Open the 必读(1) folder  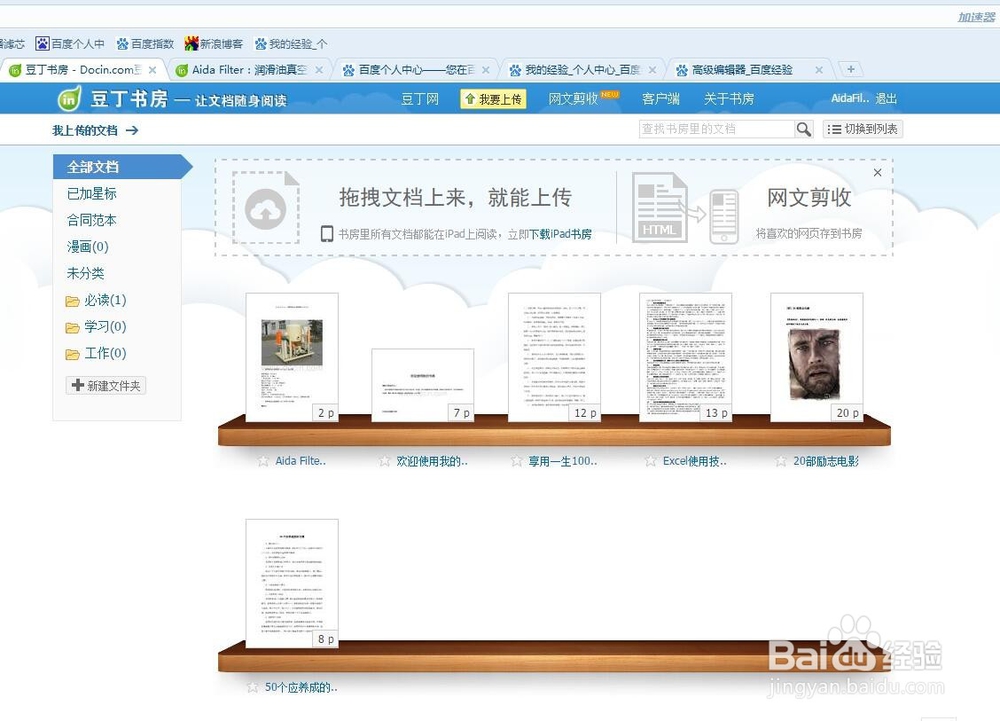[96, 300]
